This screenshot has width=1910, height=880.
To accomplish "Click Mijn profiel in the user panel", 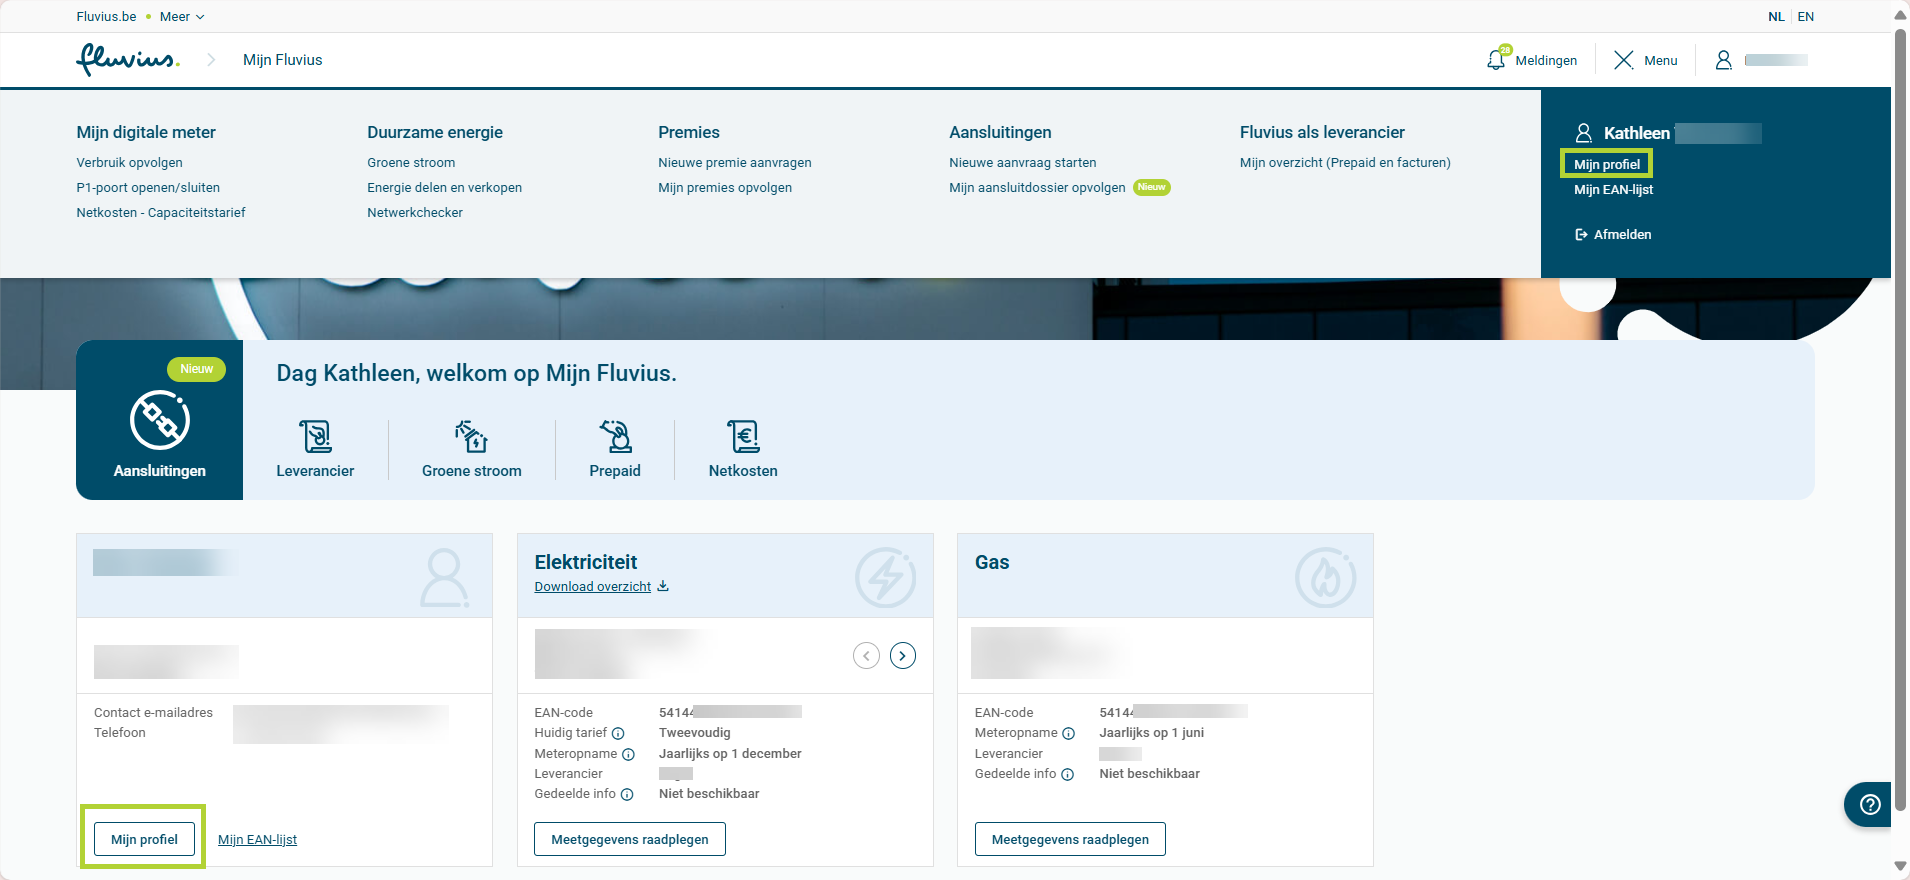I will [x=1606, y=164].
